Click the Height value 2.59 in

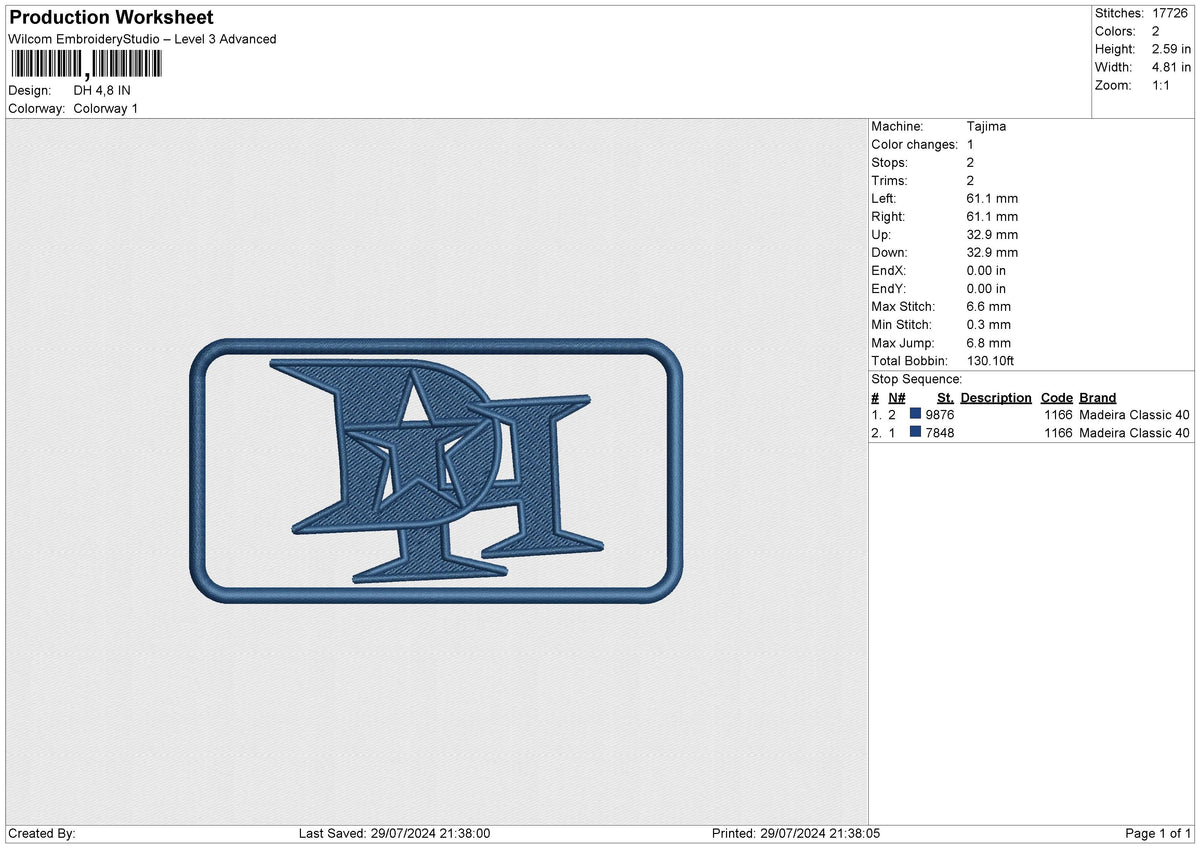click(1172, 49)
